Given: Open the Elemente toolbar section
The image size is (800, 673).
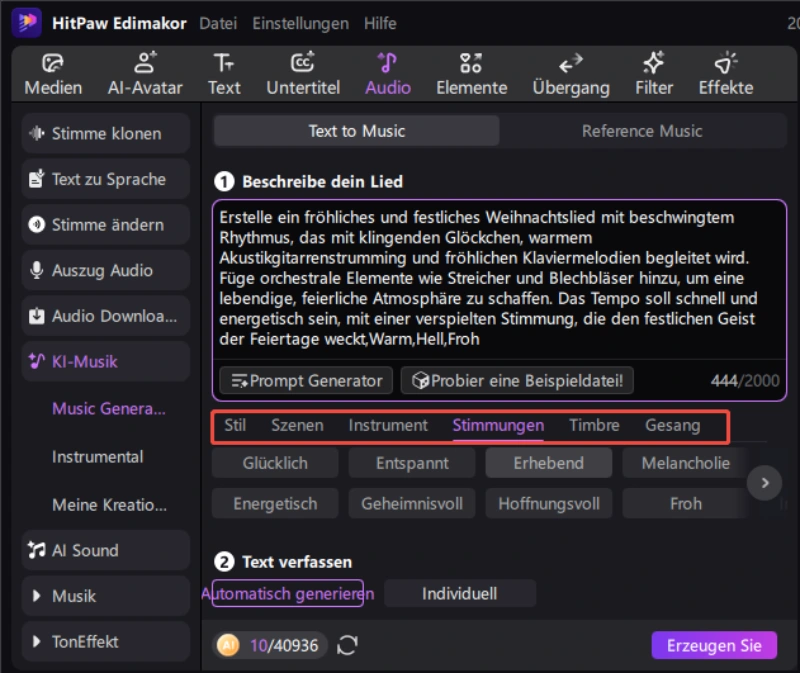Looking at the screenshot, I should (x=471, y=75).
